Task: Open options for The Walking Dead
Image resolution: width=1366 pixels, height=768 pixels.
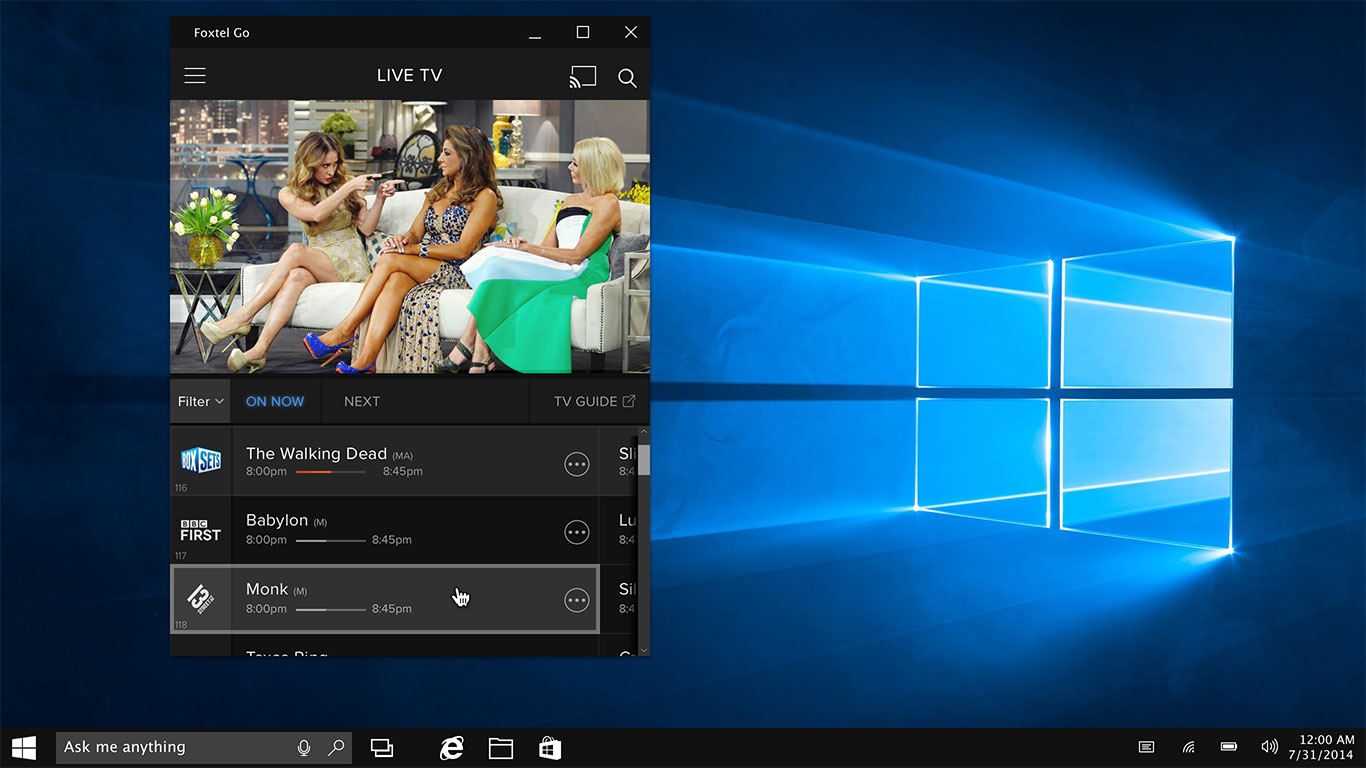Action: point(577,464)
